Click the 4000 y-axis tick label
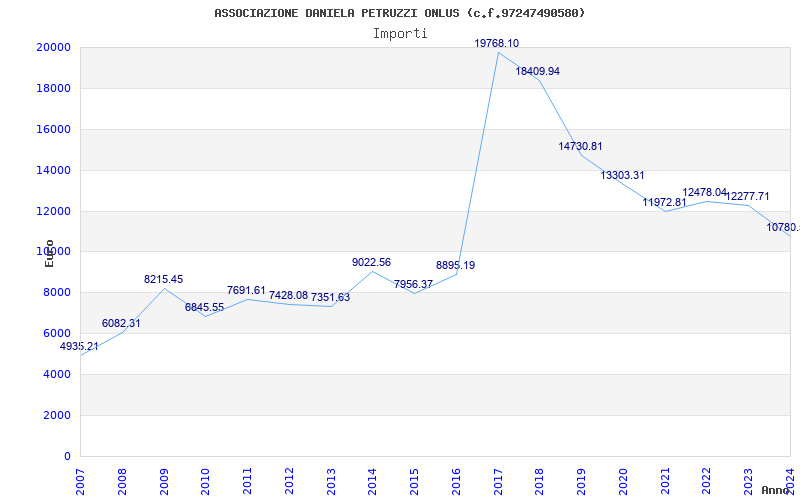Viewport: 800px width, 500px height. click(56, 374)
